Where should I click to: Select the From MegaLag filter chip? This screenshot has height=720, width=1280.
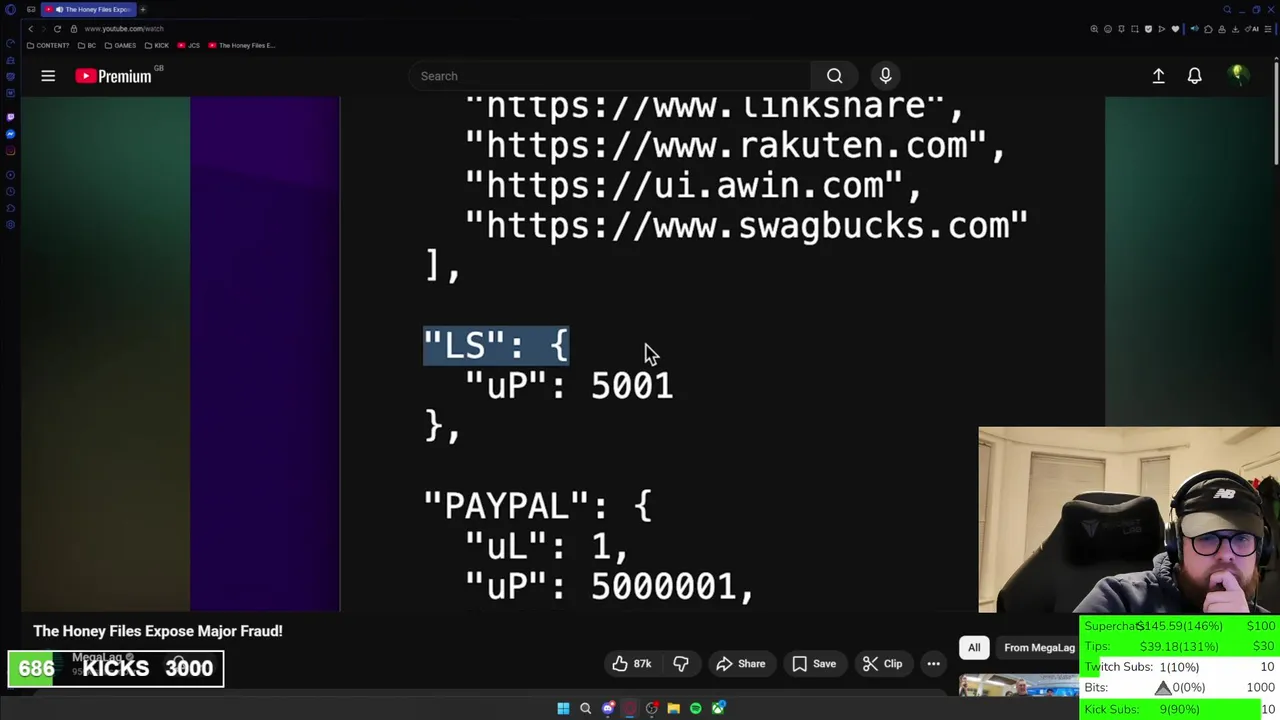(1039, 648)
